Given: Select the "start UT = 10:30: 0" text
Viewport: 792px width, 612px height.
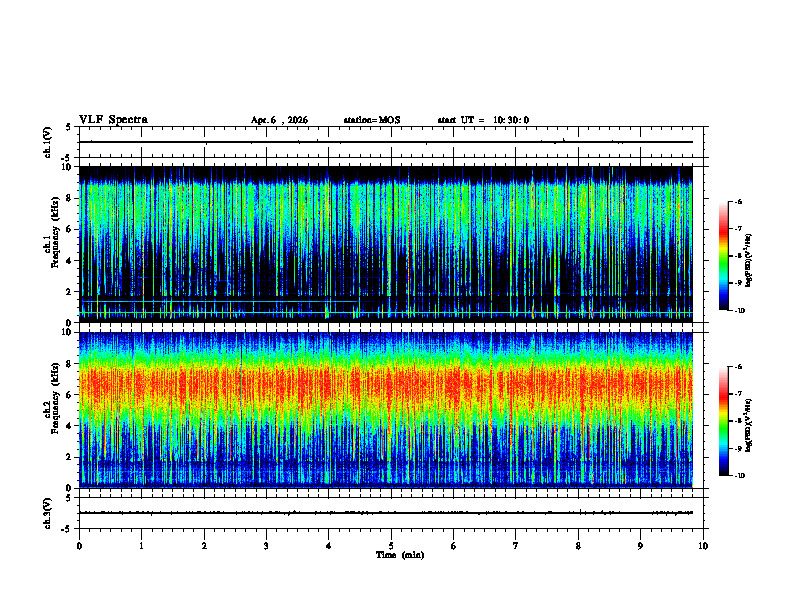Looking at the screenshot, I should 483,120.
